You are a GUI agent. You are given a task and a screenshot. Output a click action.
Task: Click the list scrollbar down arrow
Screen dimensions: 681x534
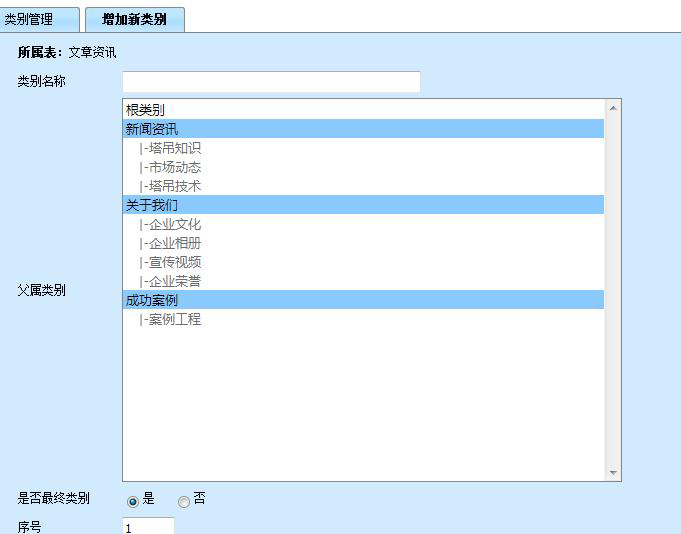[x=613, y=473]
